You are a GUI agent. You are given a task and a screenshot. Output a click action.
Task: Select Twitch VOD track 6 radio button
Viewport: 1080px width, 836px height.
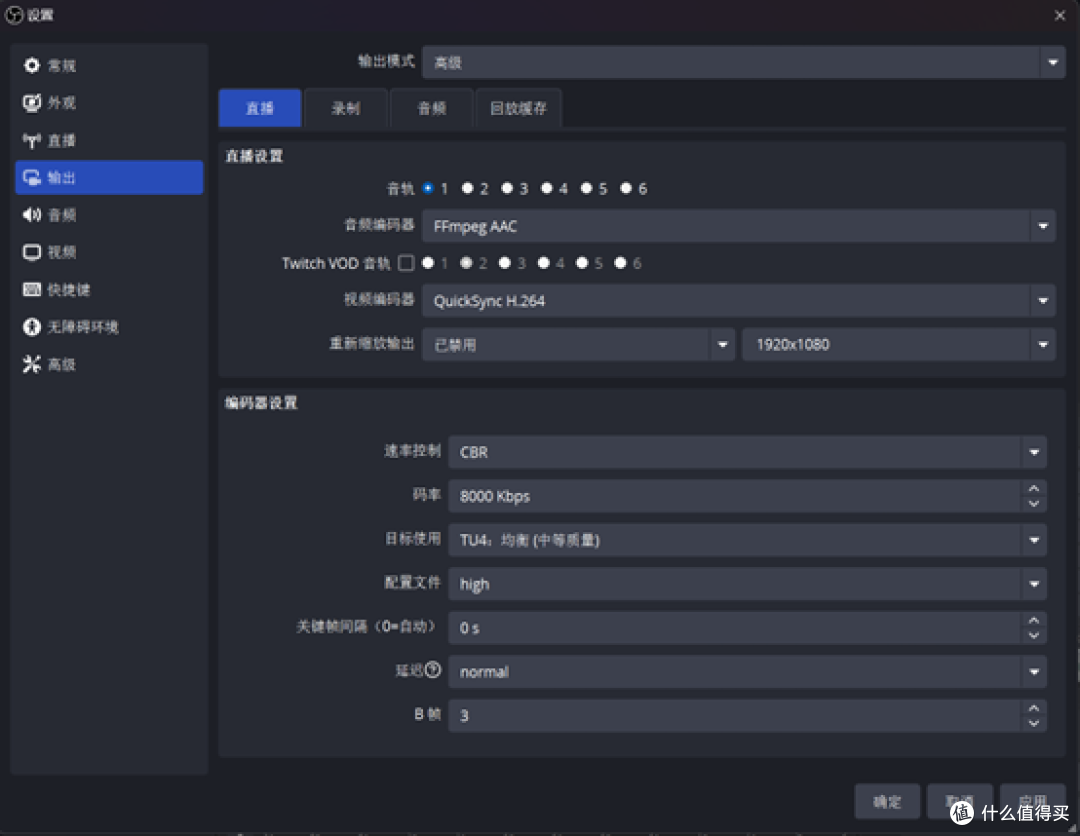[x=621, y=262]
